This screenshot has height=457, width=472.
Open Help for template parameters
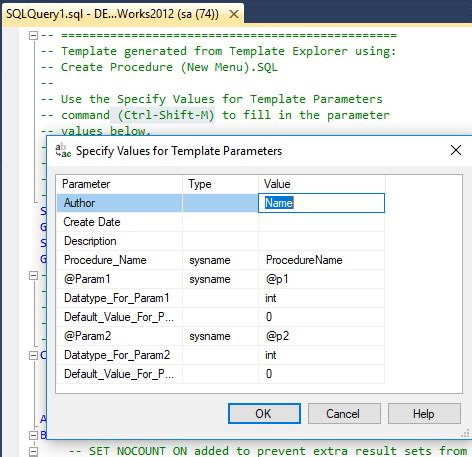point(424,414)
